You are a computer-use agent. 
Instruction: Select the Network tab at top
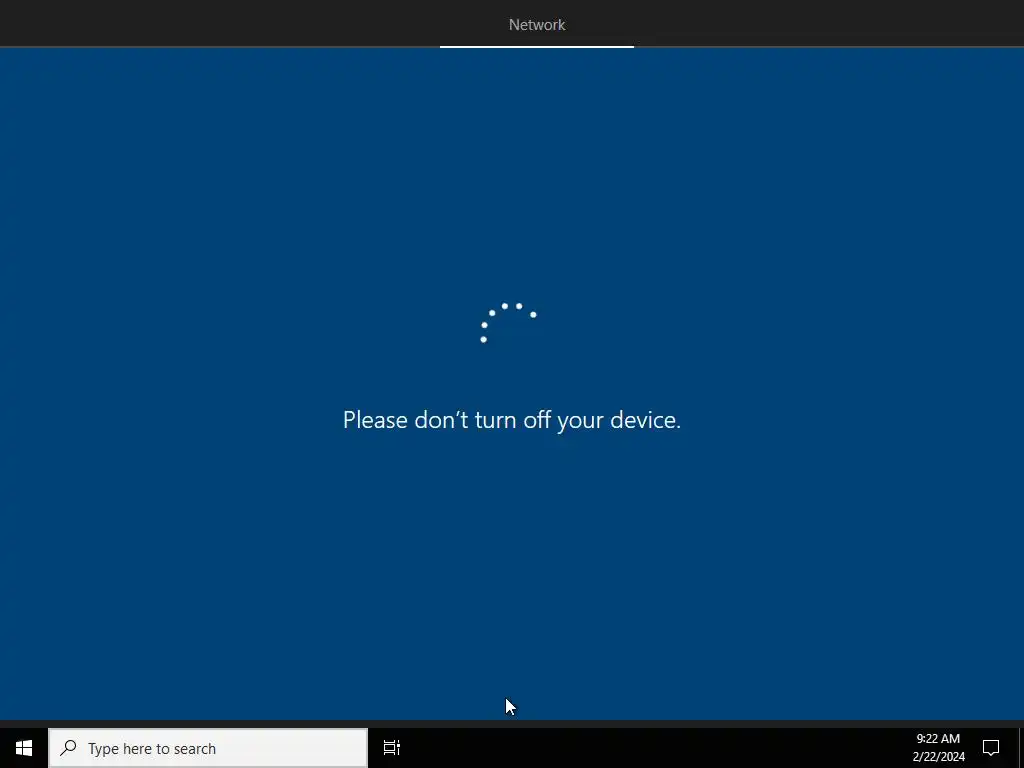pyautogui.click(x=537, y=25)
